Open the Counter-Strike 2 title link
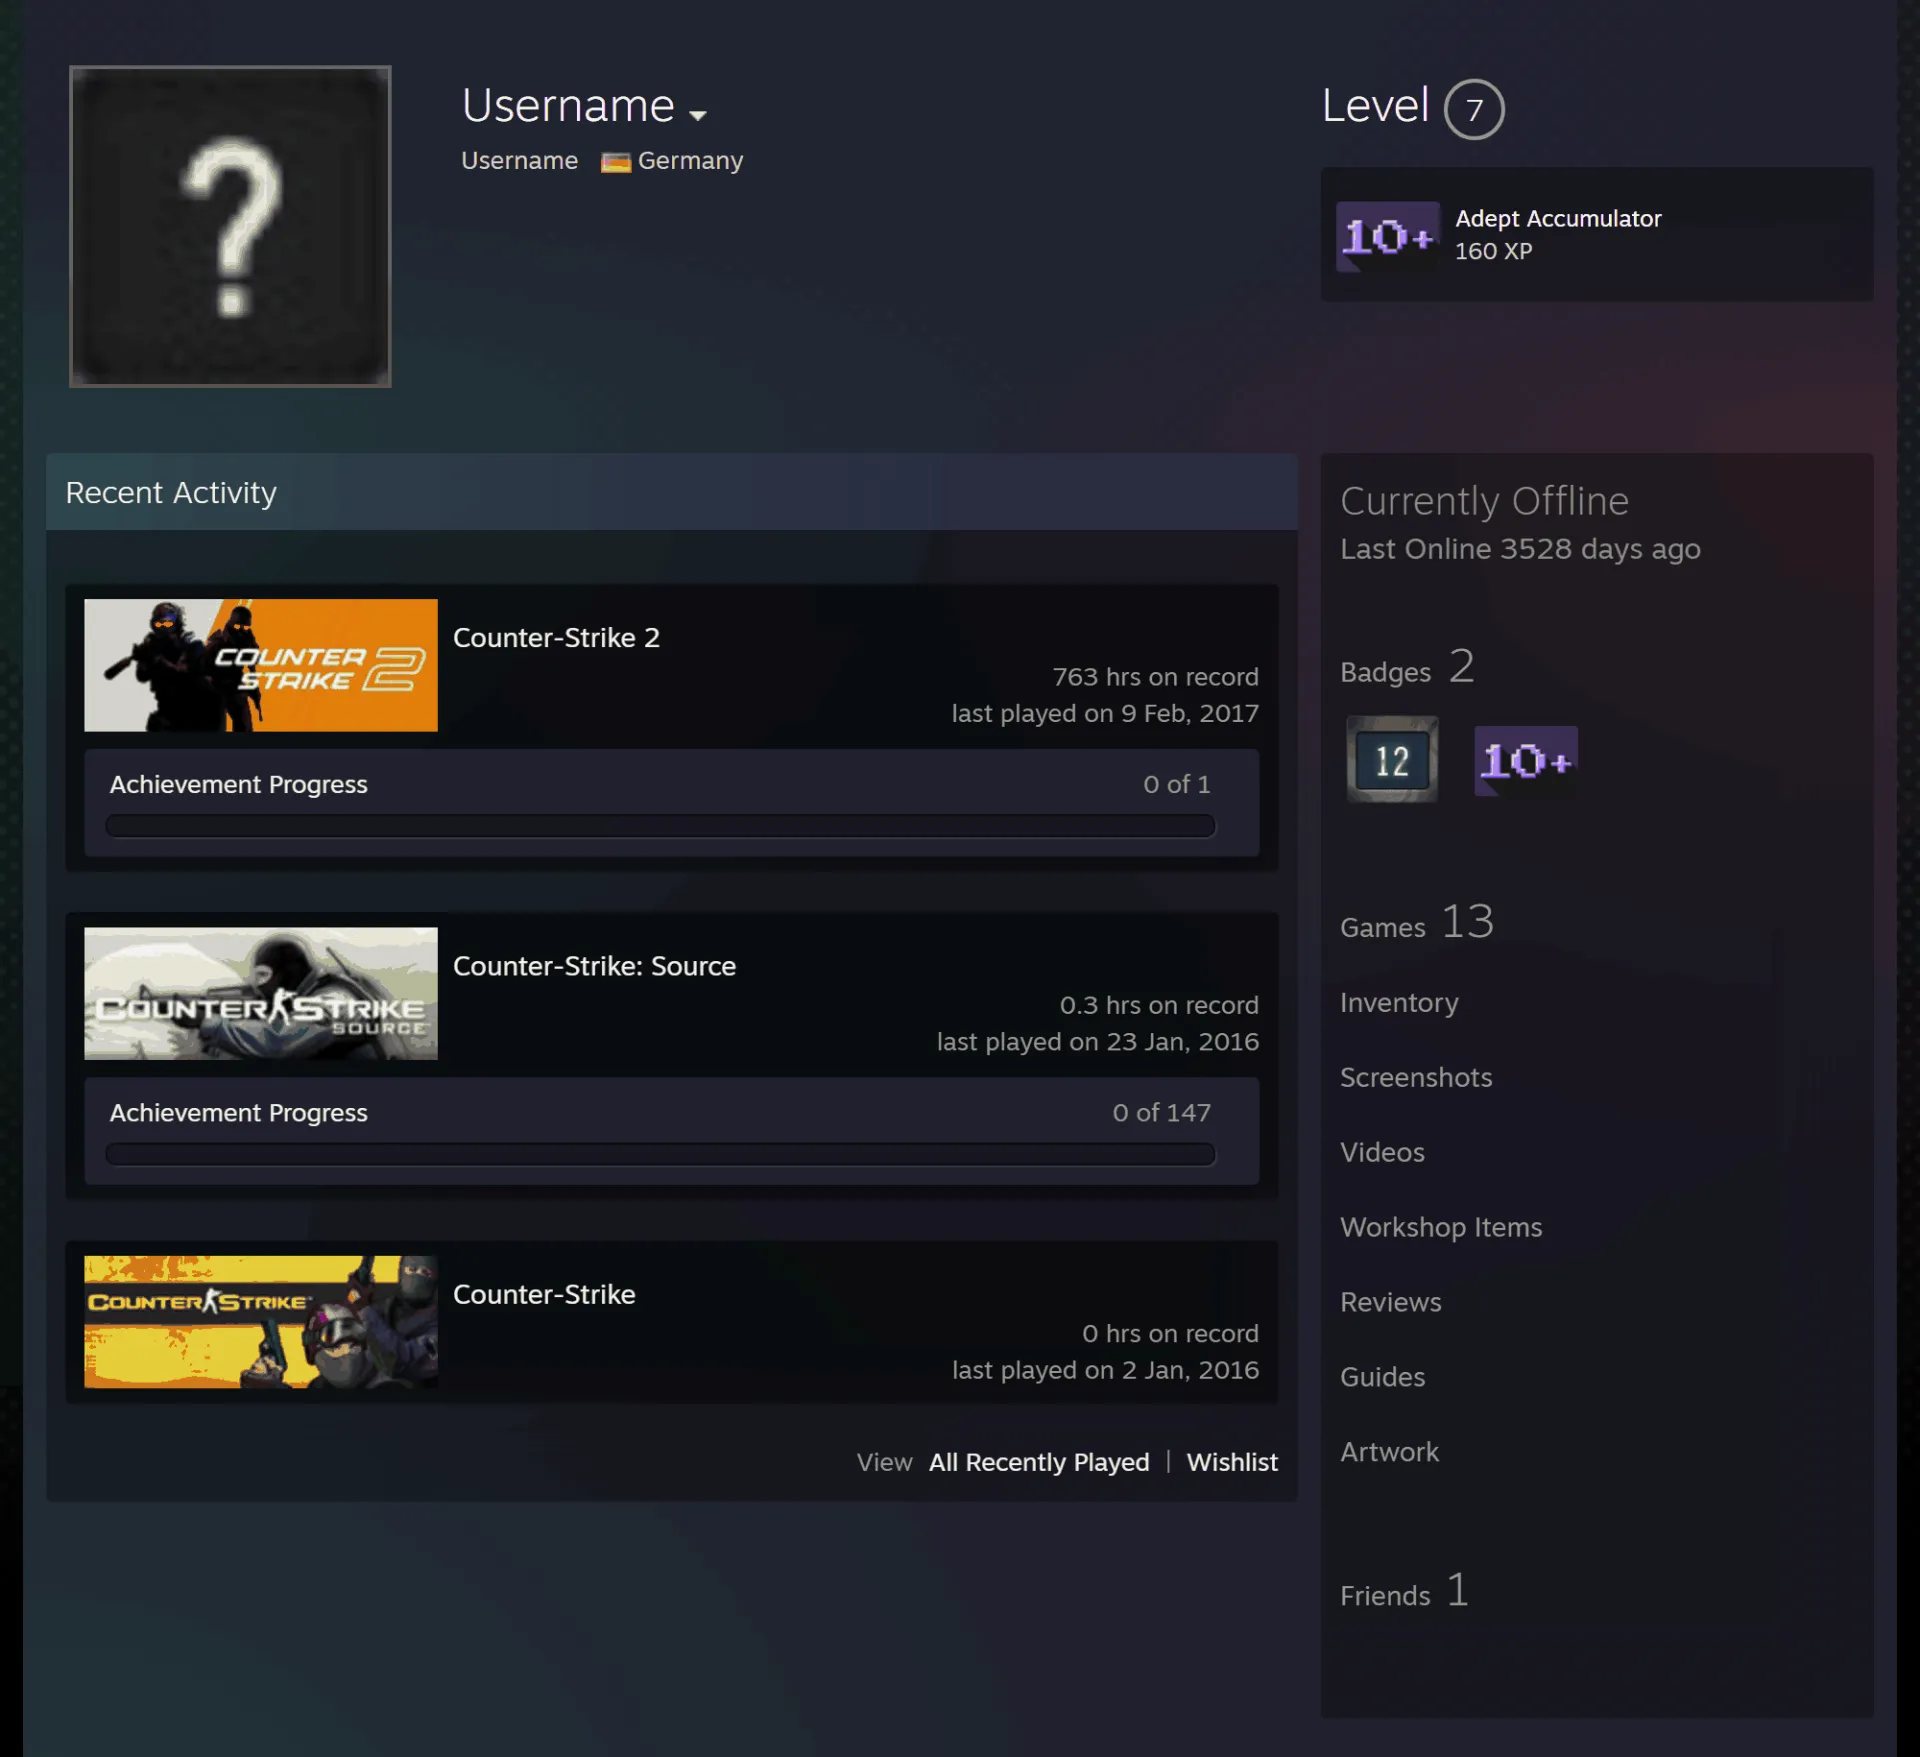The width and height of the screenshot is (1920, 1757). pos(556,637)
